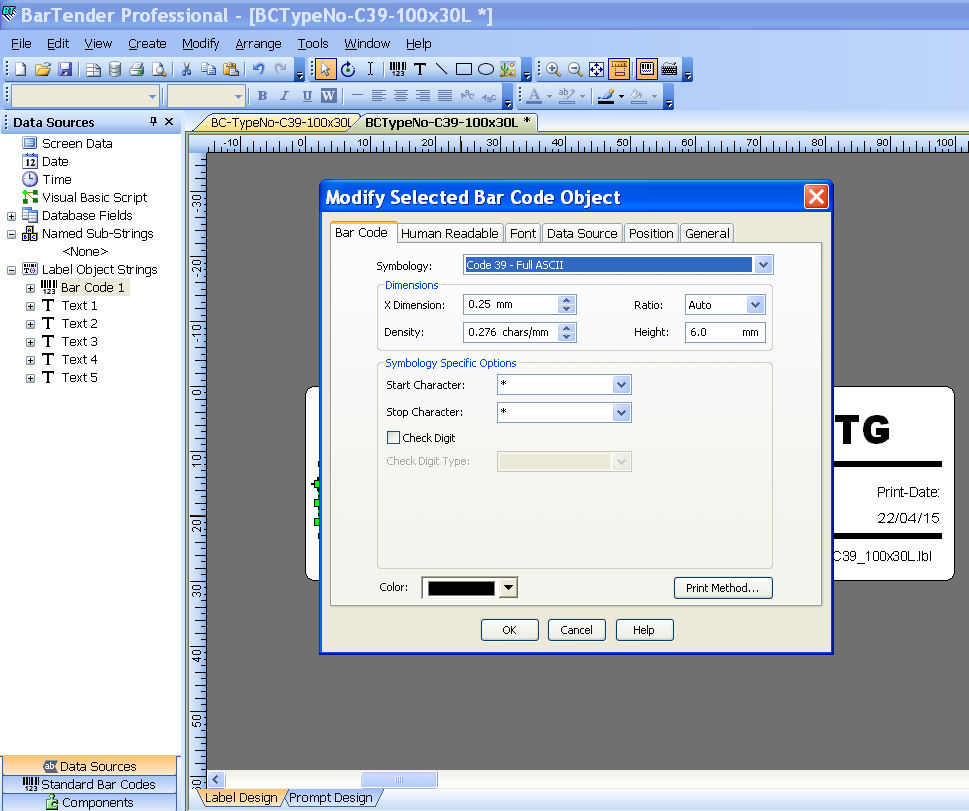Switch to the Position tab
This screenshot has width=969, height=811.
coord(651,233)
